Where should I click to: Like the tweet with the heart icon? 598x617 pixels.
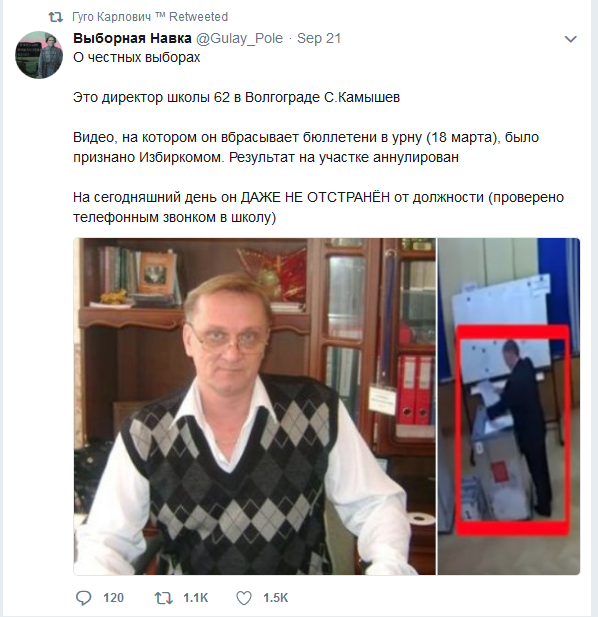click(x=244, y=598)
